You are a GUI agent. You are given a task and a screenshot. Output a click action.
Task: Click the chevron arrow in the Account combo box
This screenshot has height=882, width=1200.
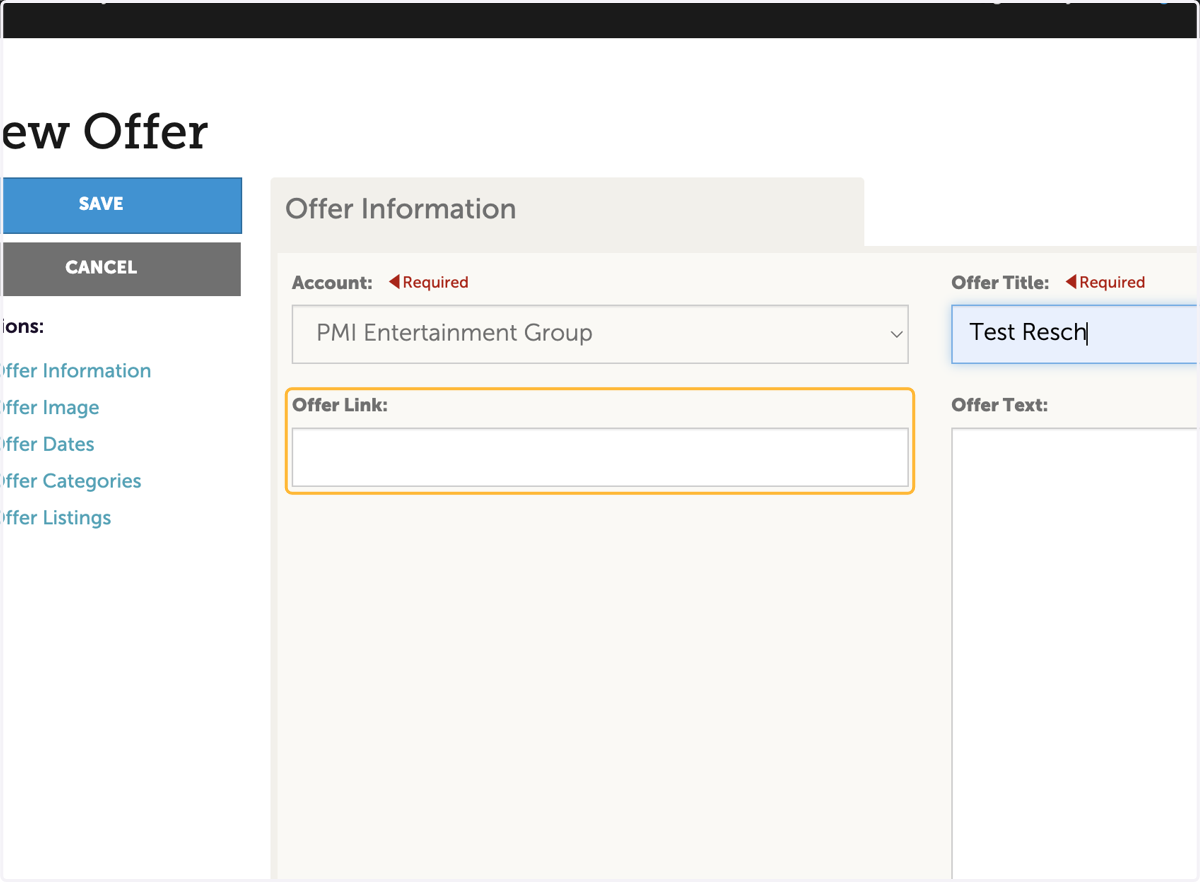[896, 334]
